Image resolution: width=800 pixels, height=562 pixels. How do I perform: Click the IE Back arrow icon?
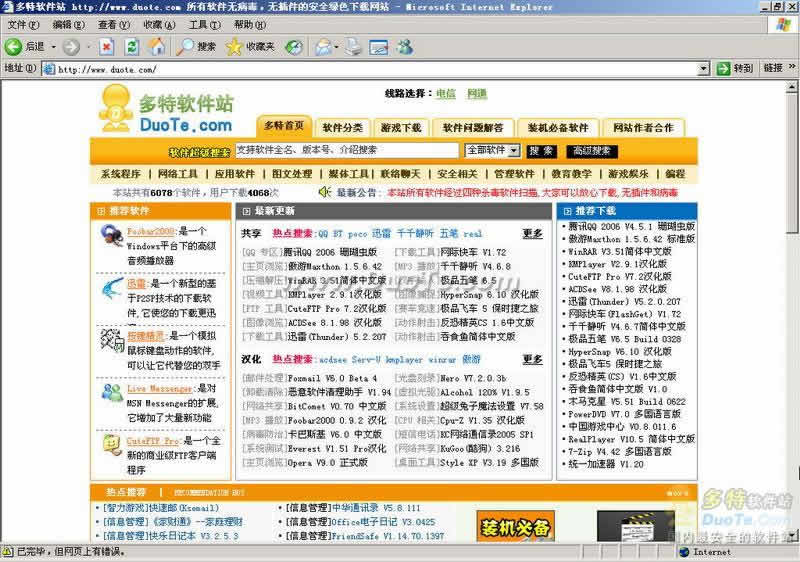coord(14,46)
